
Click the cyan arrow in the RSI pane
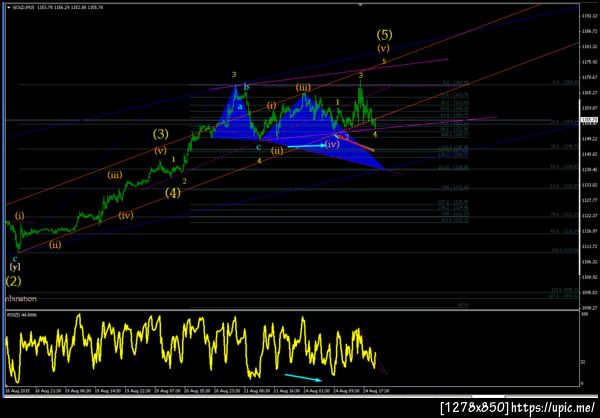304,377
